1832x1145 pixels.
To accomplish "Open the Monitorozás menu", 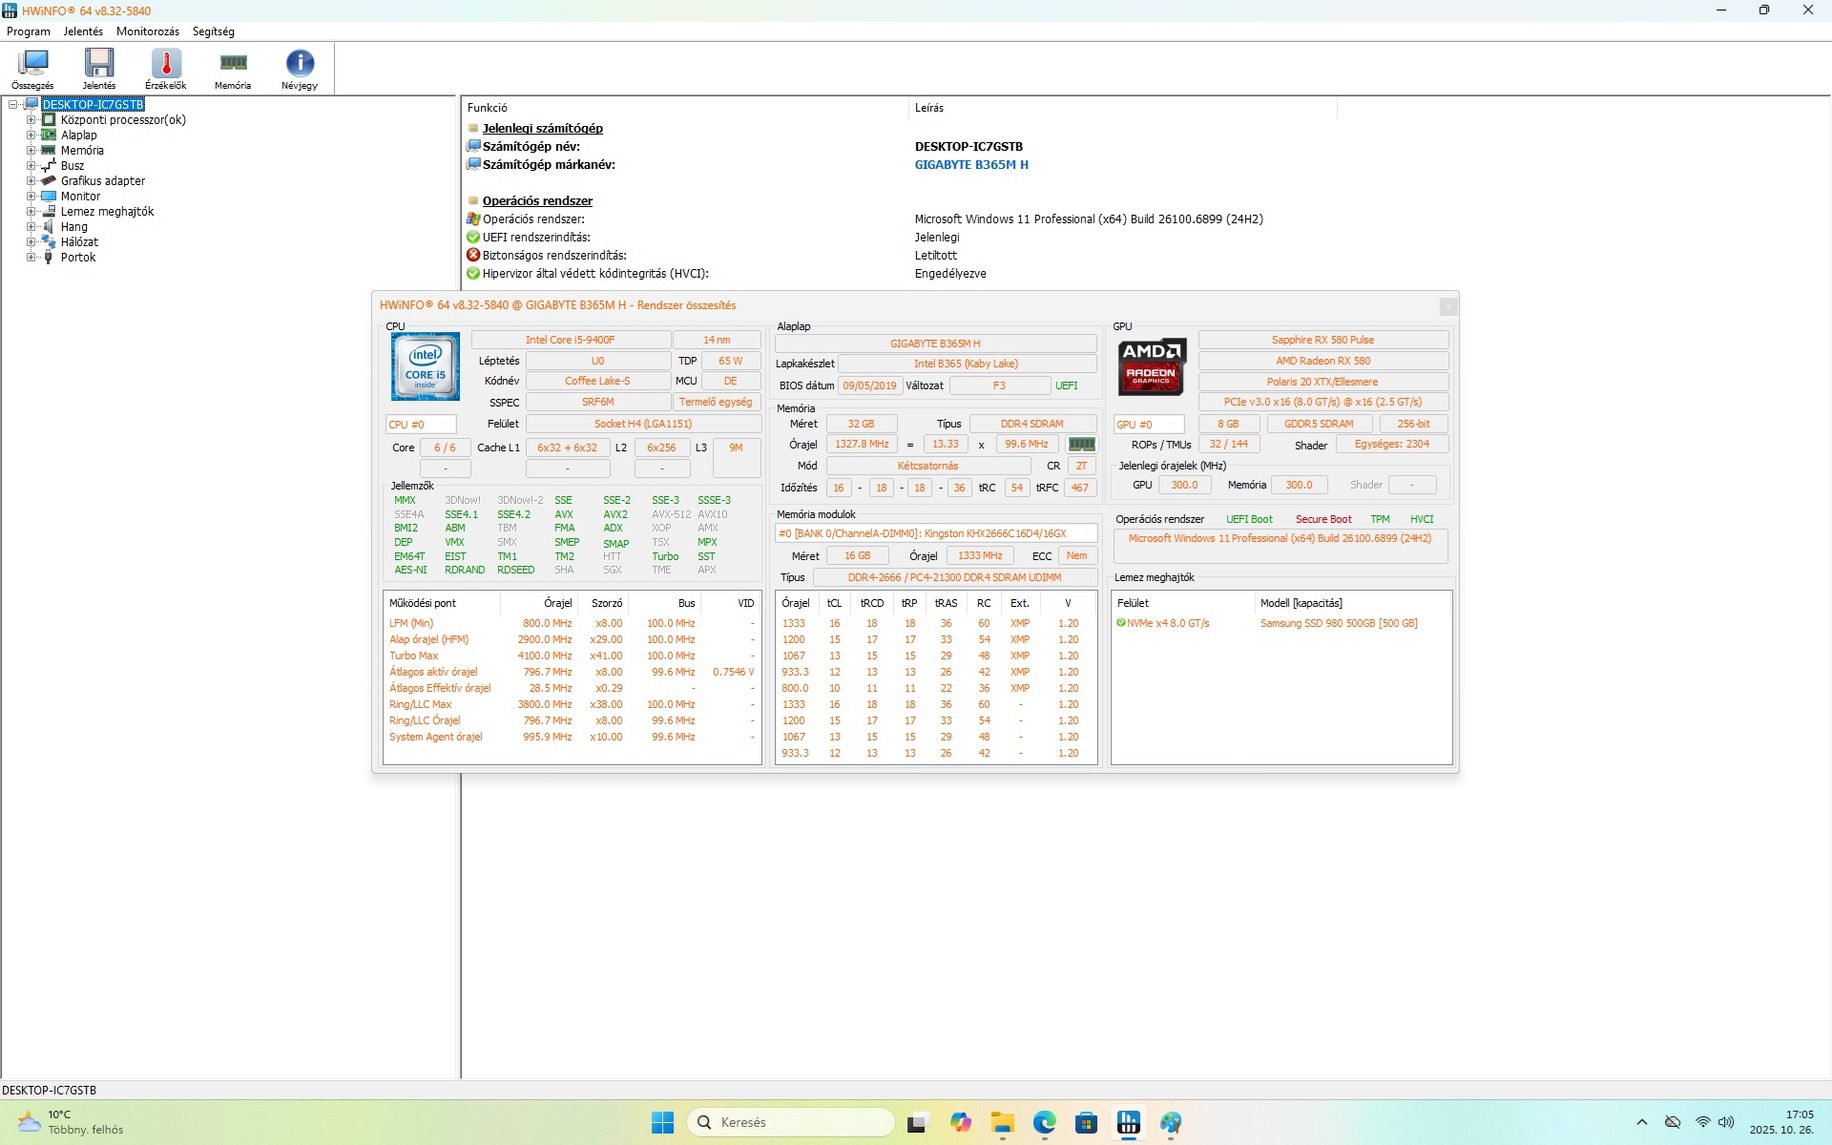I will click(x=148, y=31).
